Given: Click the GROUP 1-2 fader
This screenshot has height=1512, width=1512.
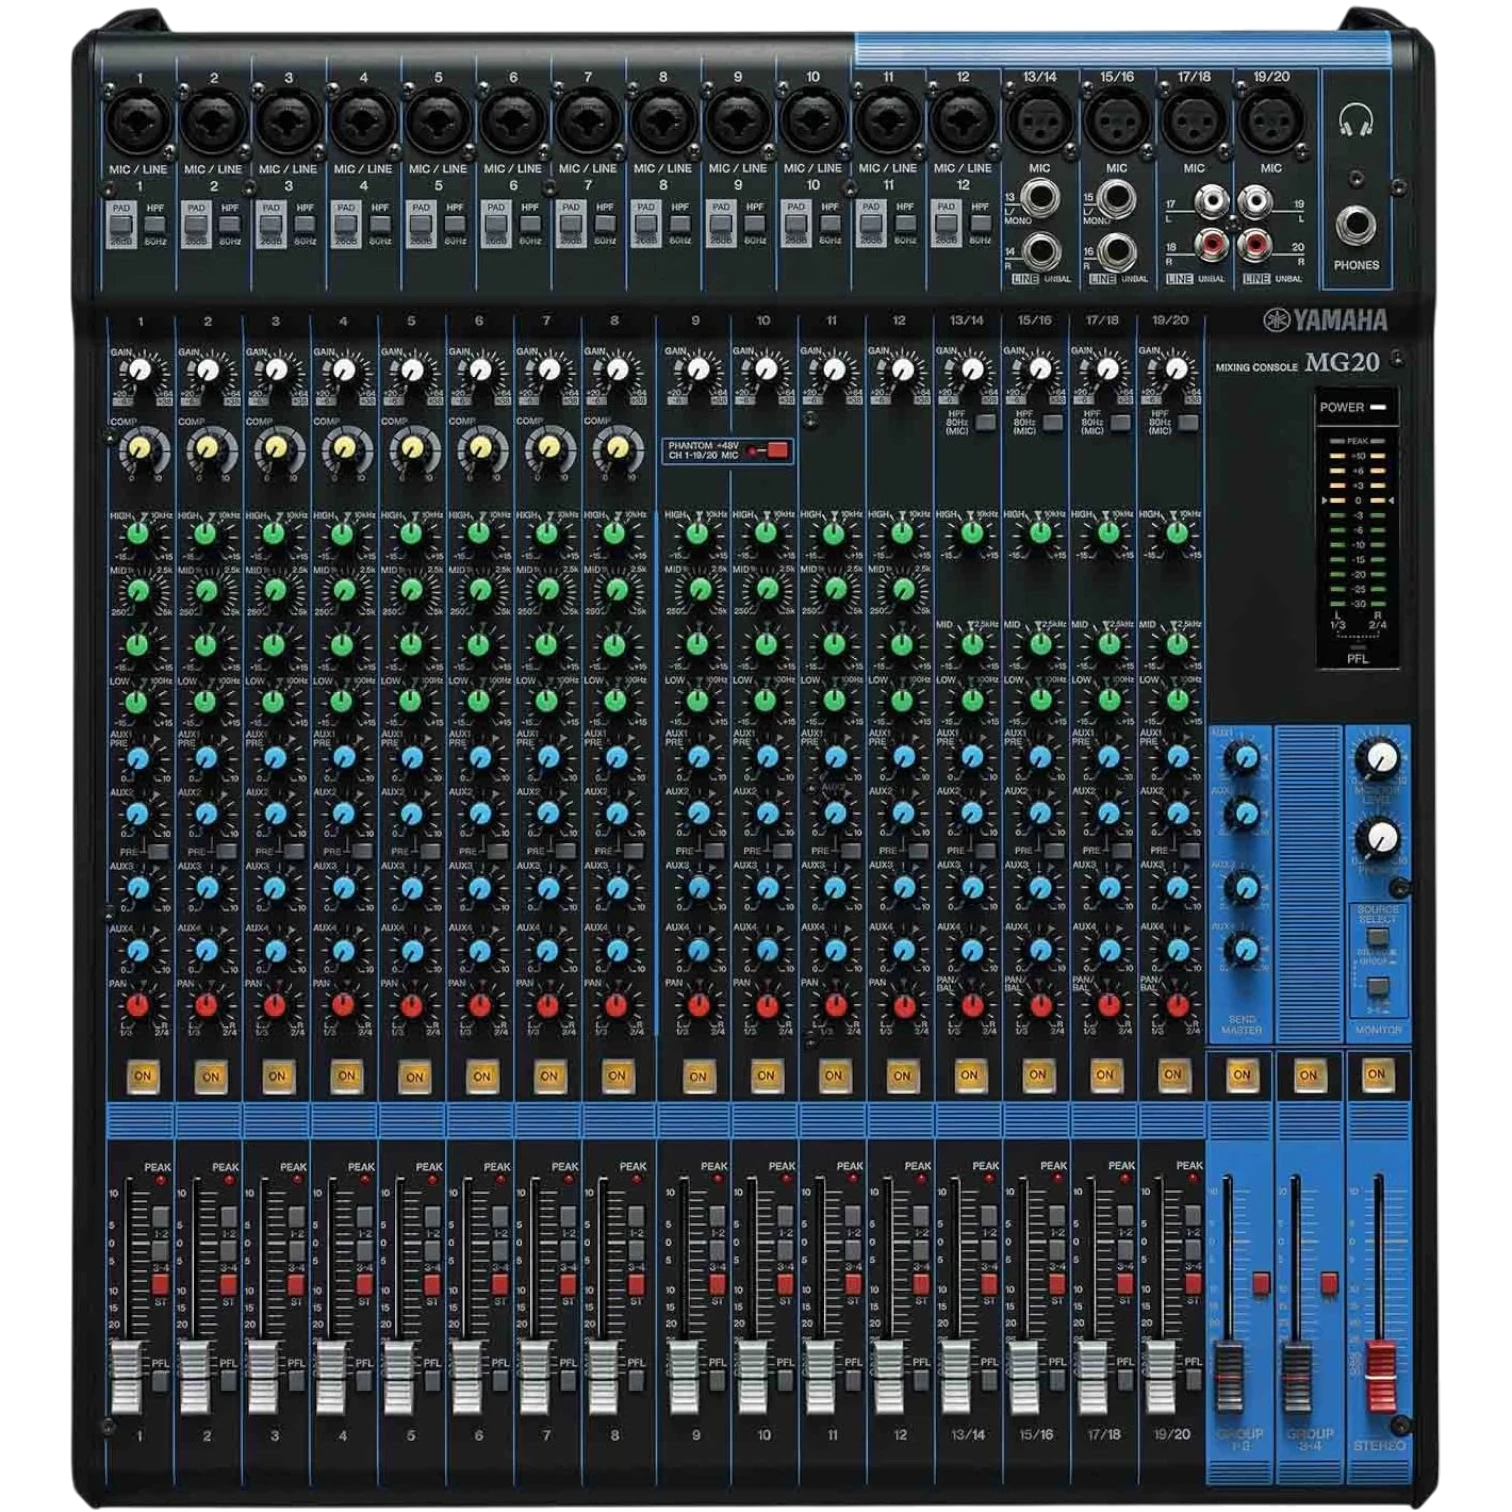Looking at the screenshot, I should point(1229,1376).
